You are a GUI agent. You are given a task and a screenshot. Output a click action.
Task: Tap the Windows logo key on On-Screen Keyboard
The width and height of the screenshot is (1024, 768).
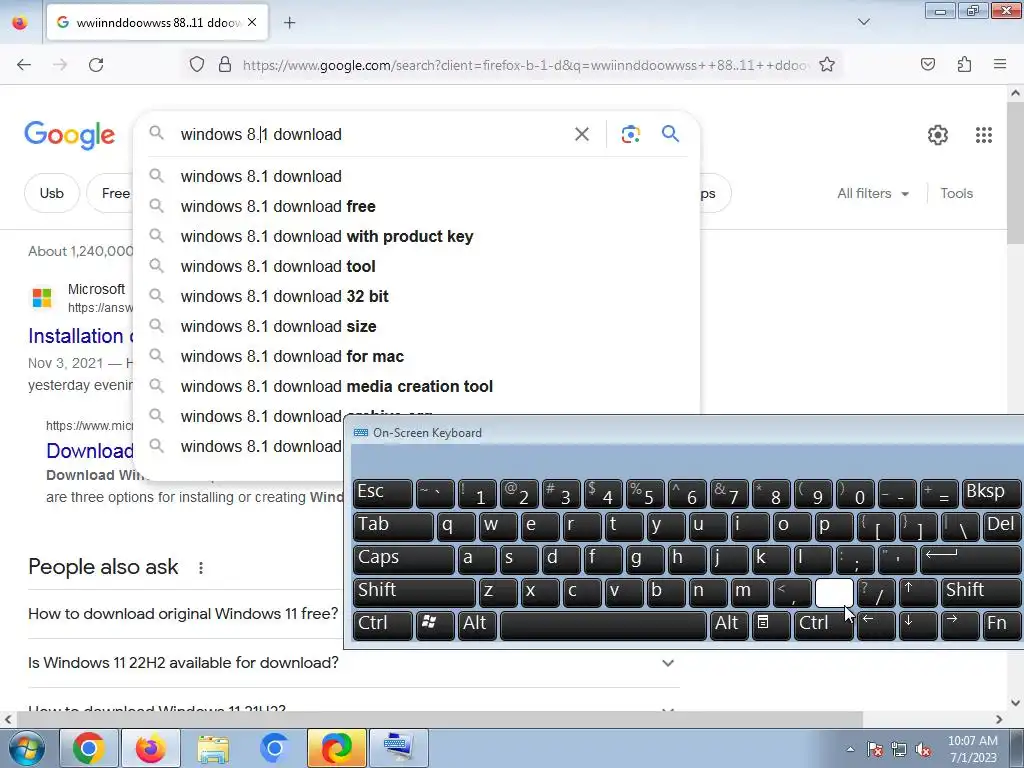pos(435,625)
